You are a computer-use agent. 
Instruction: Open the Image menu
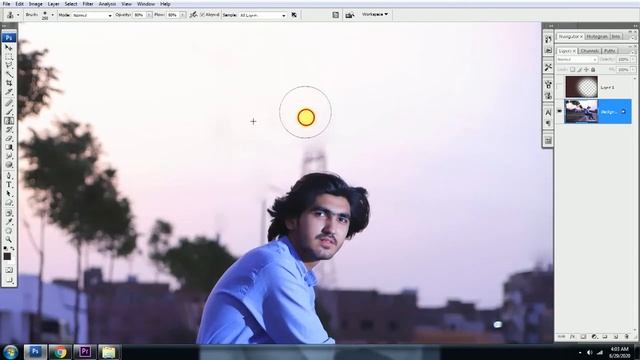click(x=36, y=4)
